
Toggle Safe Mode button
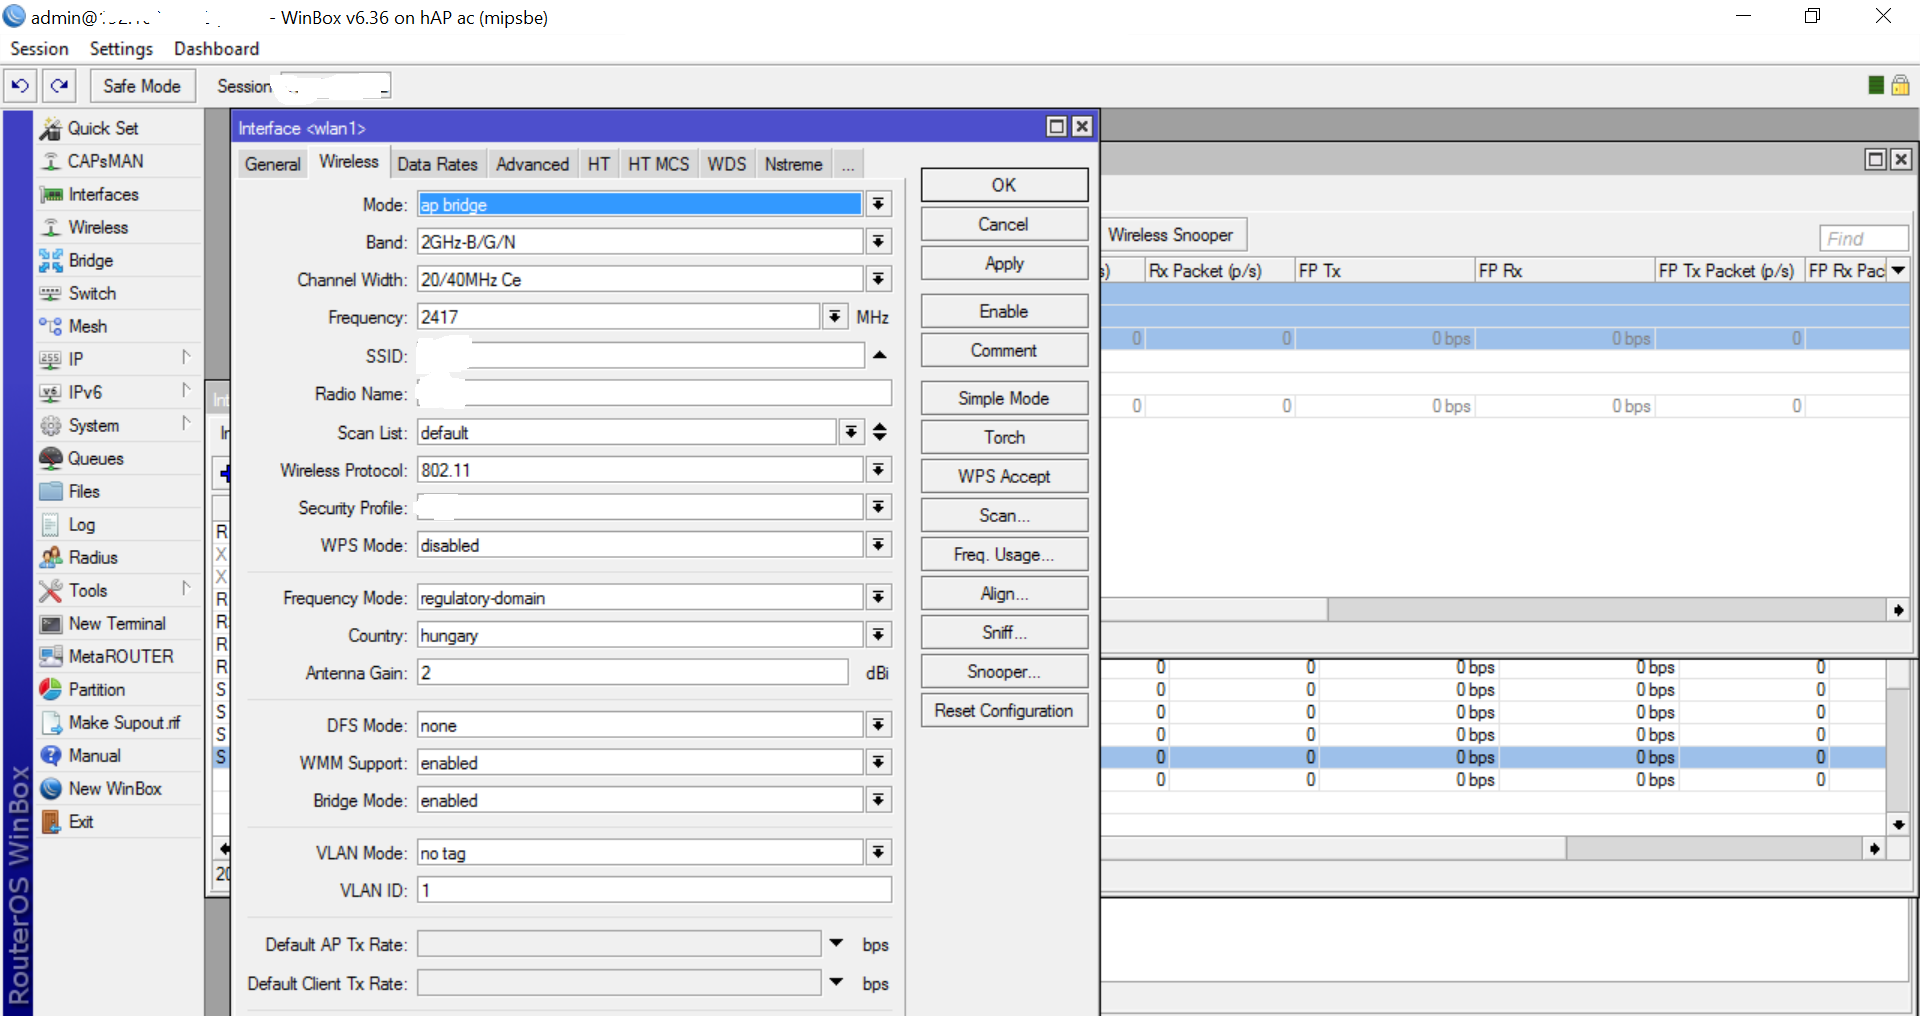[142, 86]
